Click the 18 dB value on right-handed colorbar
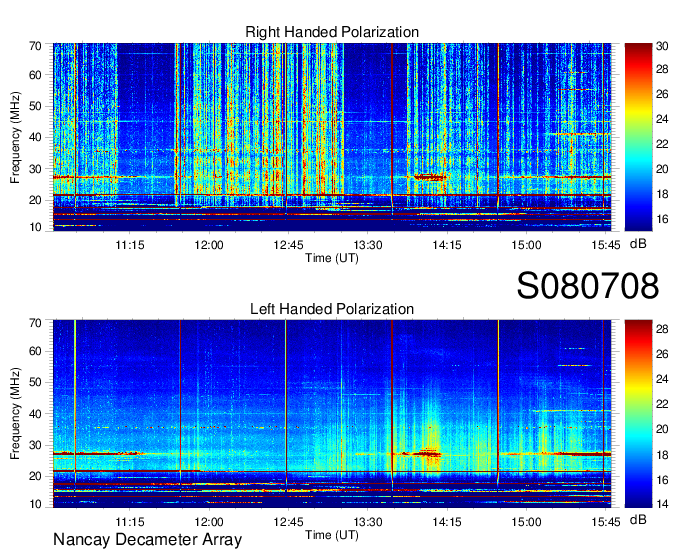The image size is (680, 552). 662,194
